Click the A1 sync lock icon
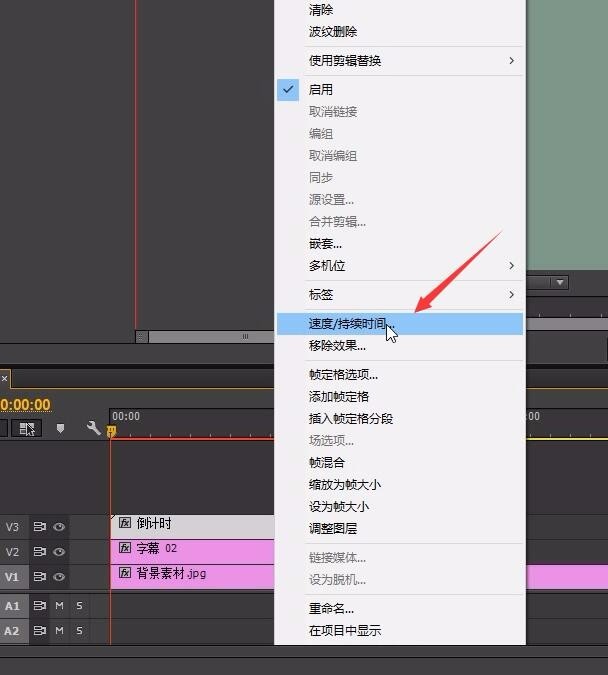Viewport: 608px width, 675px height. pos(40,605)
